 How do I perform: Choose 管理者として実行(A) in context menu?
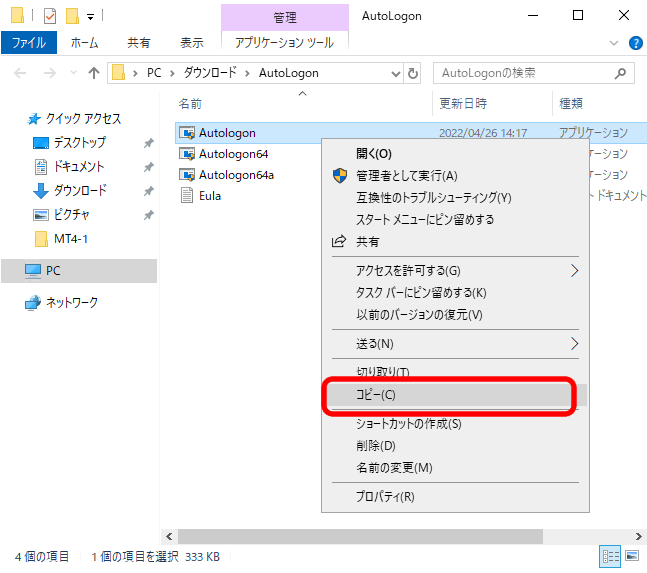[455, 176]
